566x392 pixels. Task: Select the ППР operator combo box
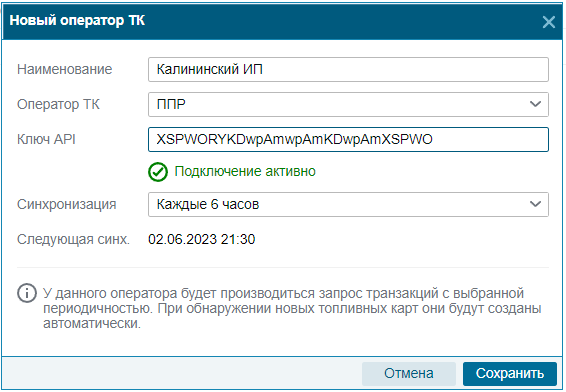point(348,104)
